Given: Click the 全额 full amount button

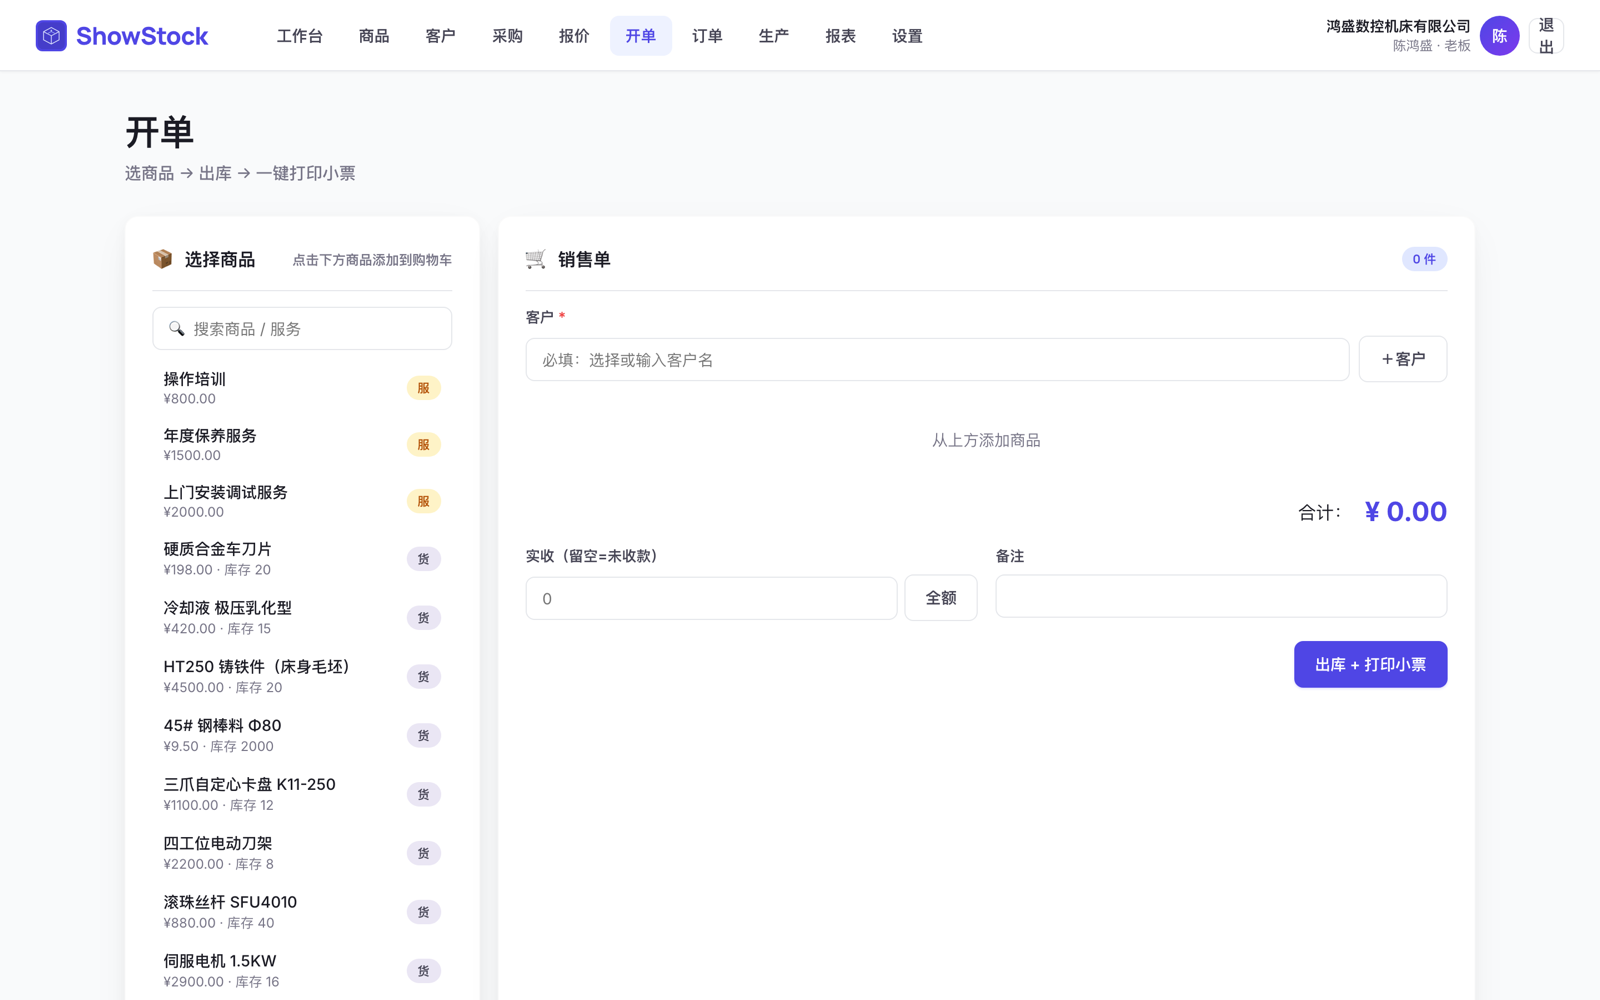Looking at the screenshot, I should [x=941, y=598].
